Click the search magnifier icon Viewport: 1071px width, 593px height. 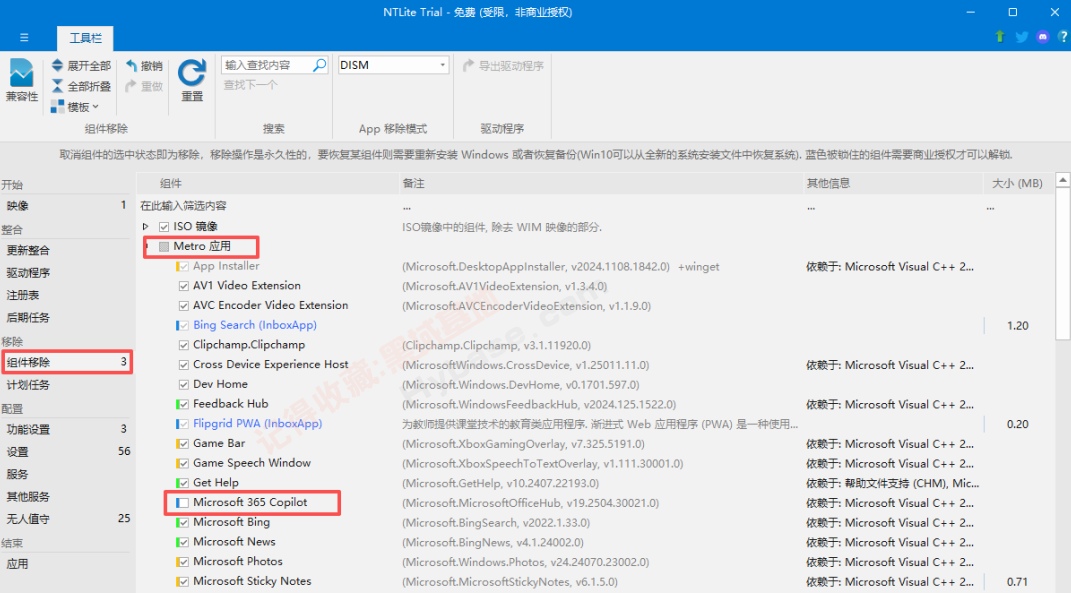(x=319, y=65)
